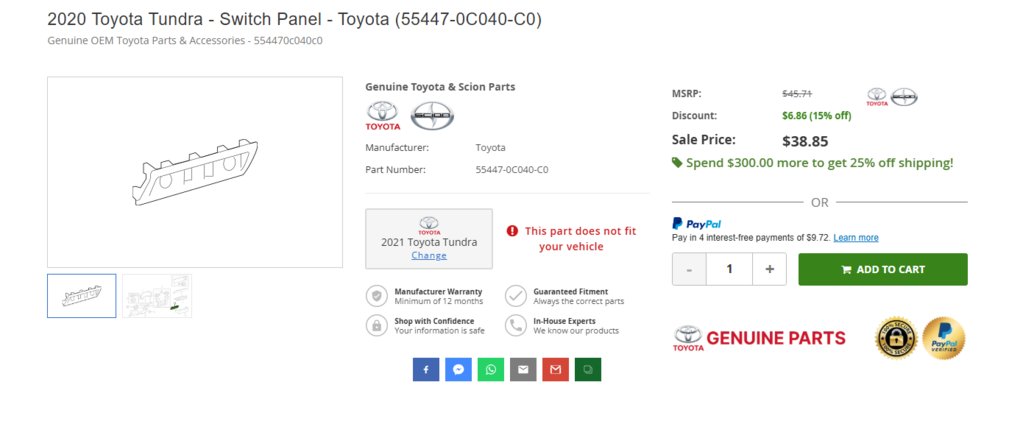1023x424 pixels.
Task: Share via the red Gmail icon
Action: [x=555, y=369]
